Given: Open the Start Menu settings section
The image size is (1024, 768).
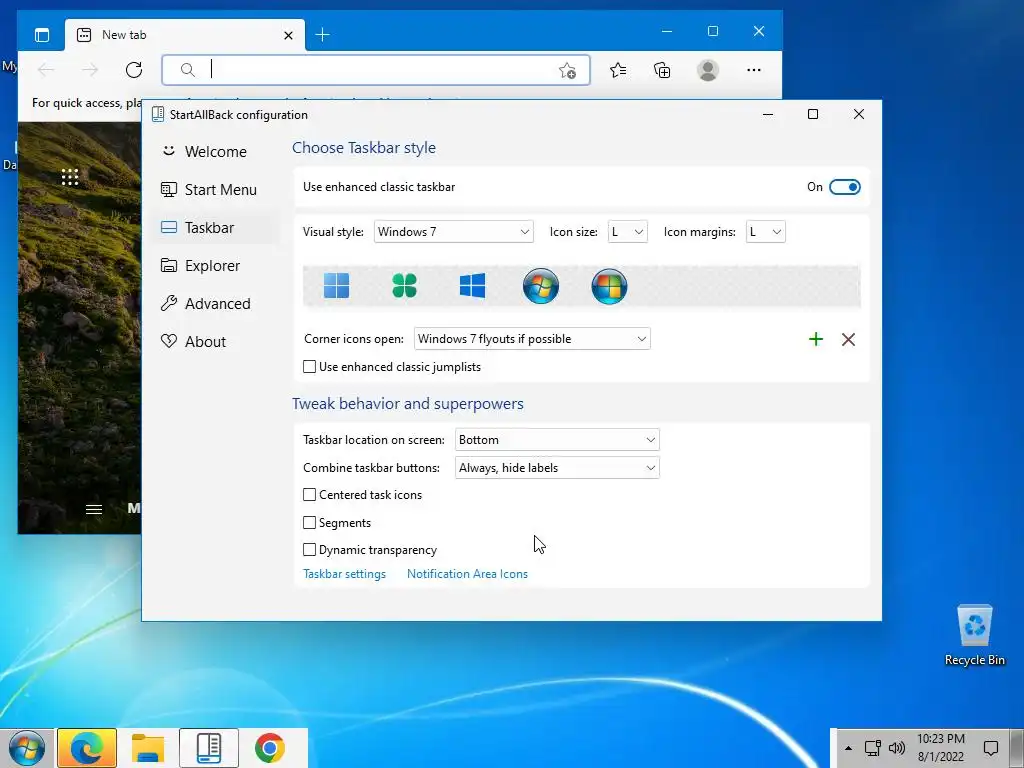Looking at the screenshot, I should pos(216,189).
